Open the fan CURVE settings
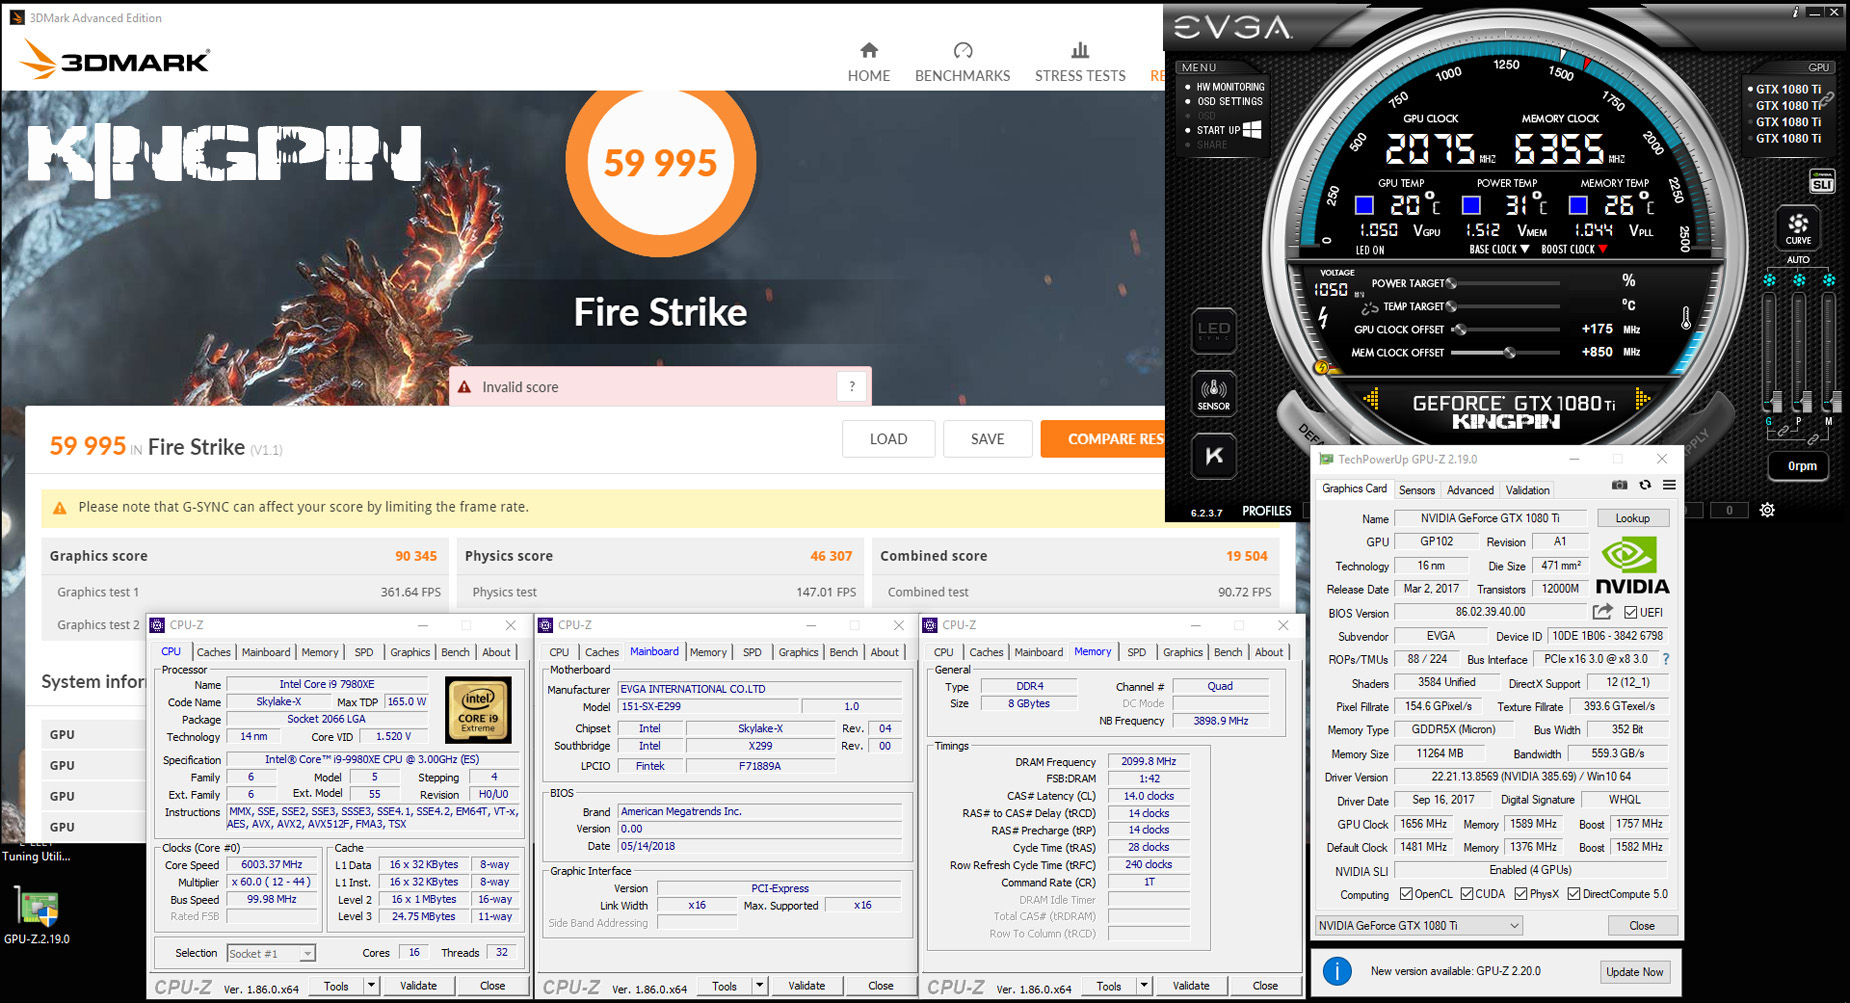Viewport: 1850px width, 1003px height. [1798, 228]
